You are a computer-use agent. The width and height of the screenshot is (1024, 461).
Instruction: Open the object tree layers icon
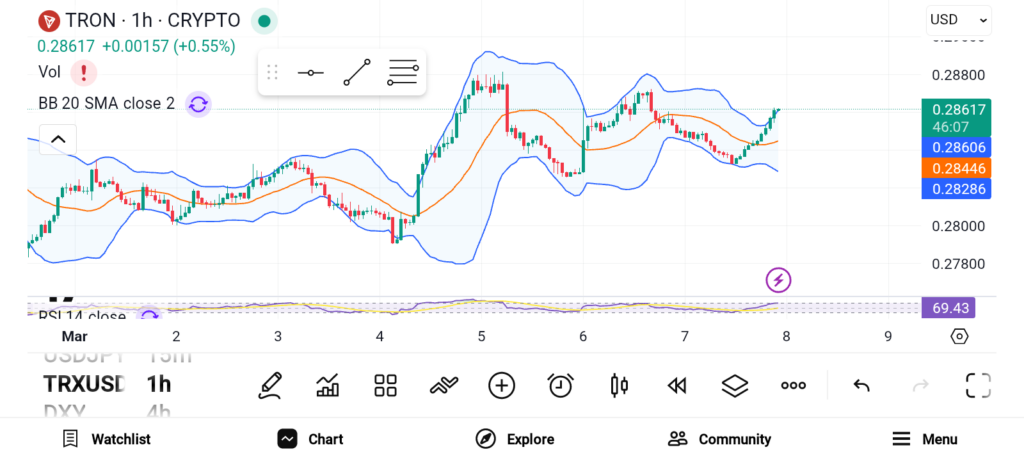click(x=735, y=385)
